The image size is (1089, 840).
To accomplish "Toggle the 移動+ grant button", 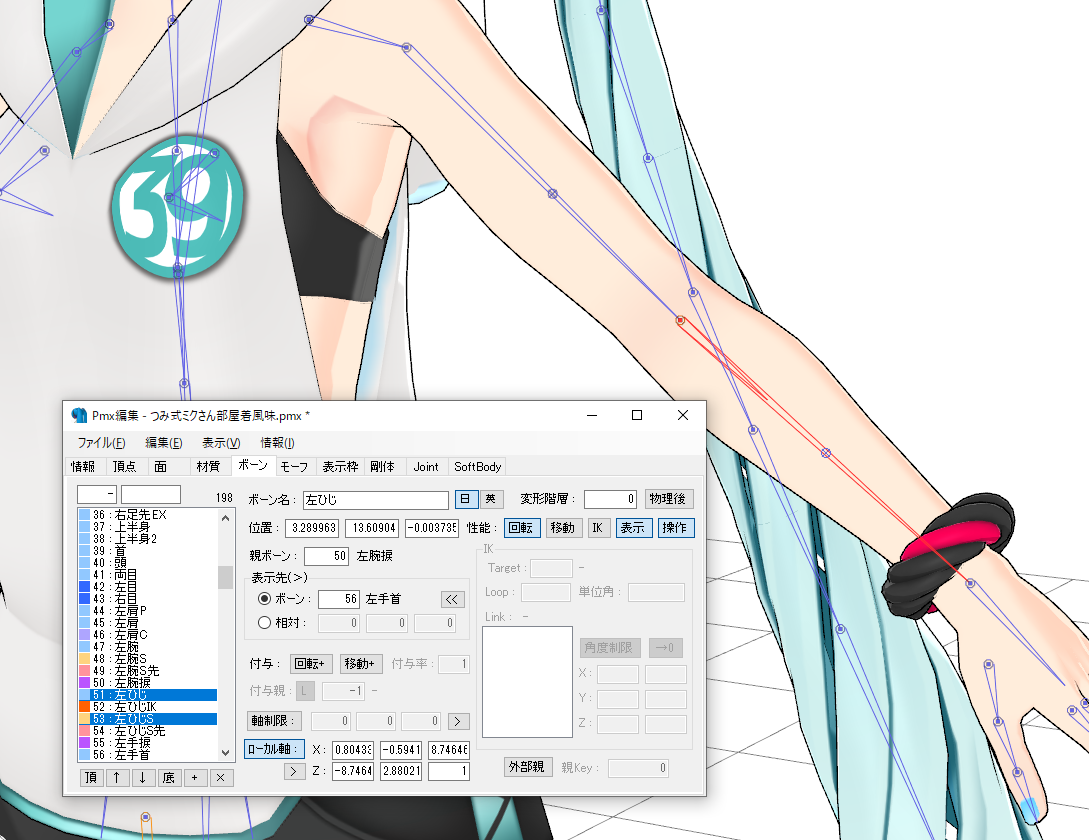I will (x=360, y=664).
